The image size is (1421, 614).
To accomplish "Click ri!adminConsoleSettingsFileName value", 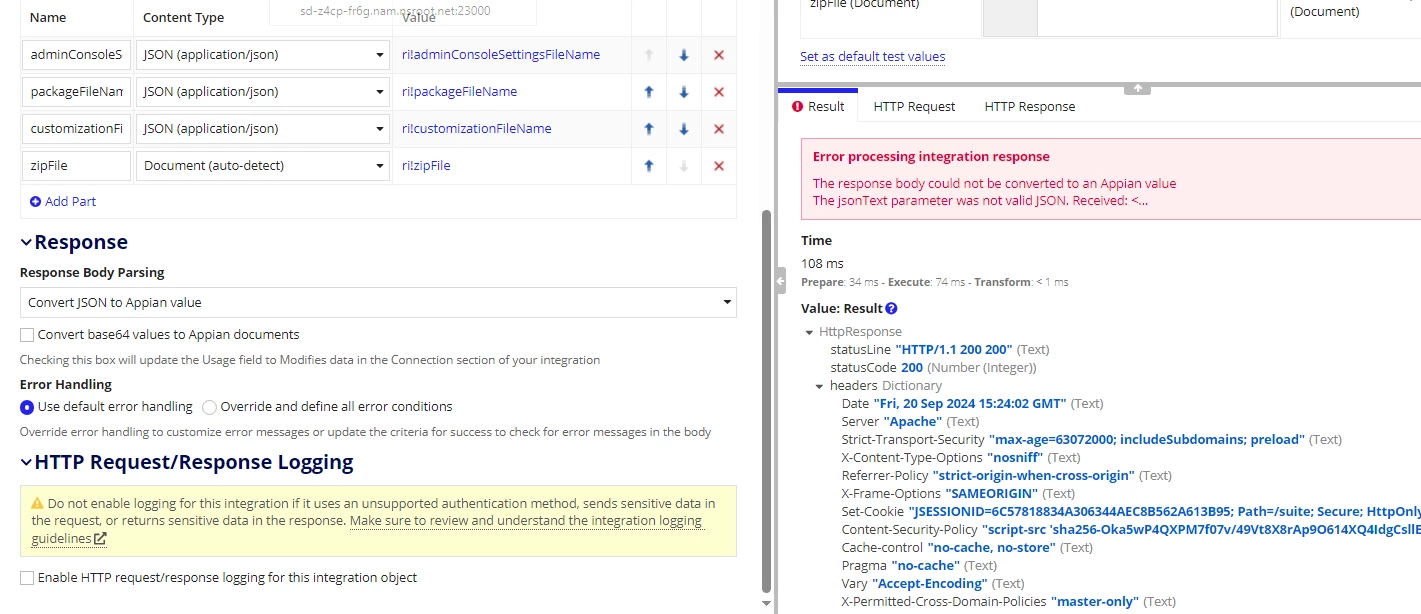I will click(x=501, y=55).
